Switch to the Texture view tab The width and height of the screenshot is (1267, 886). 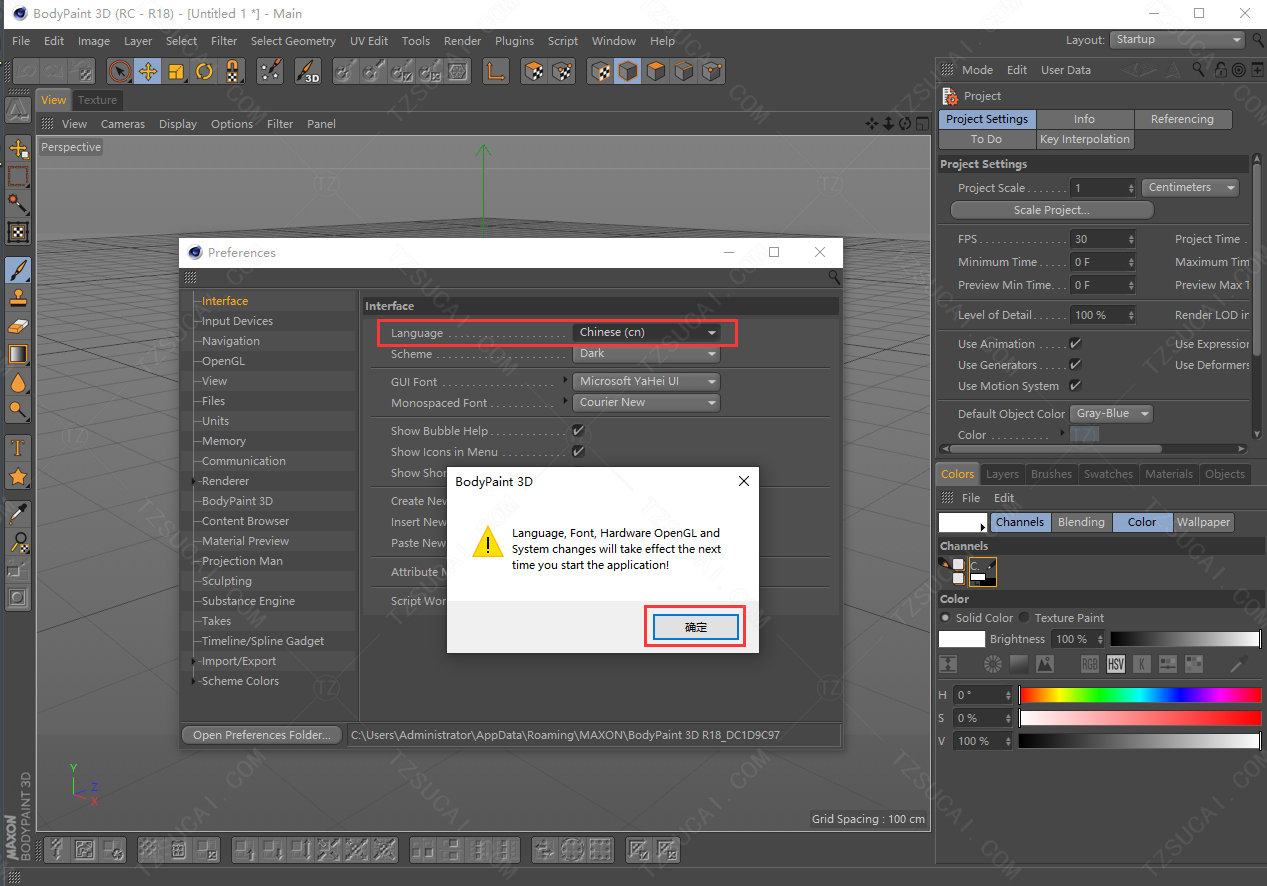(98, 100)
